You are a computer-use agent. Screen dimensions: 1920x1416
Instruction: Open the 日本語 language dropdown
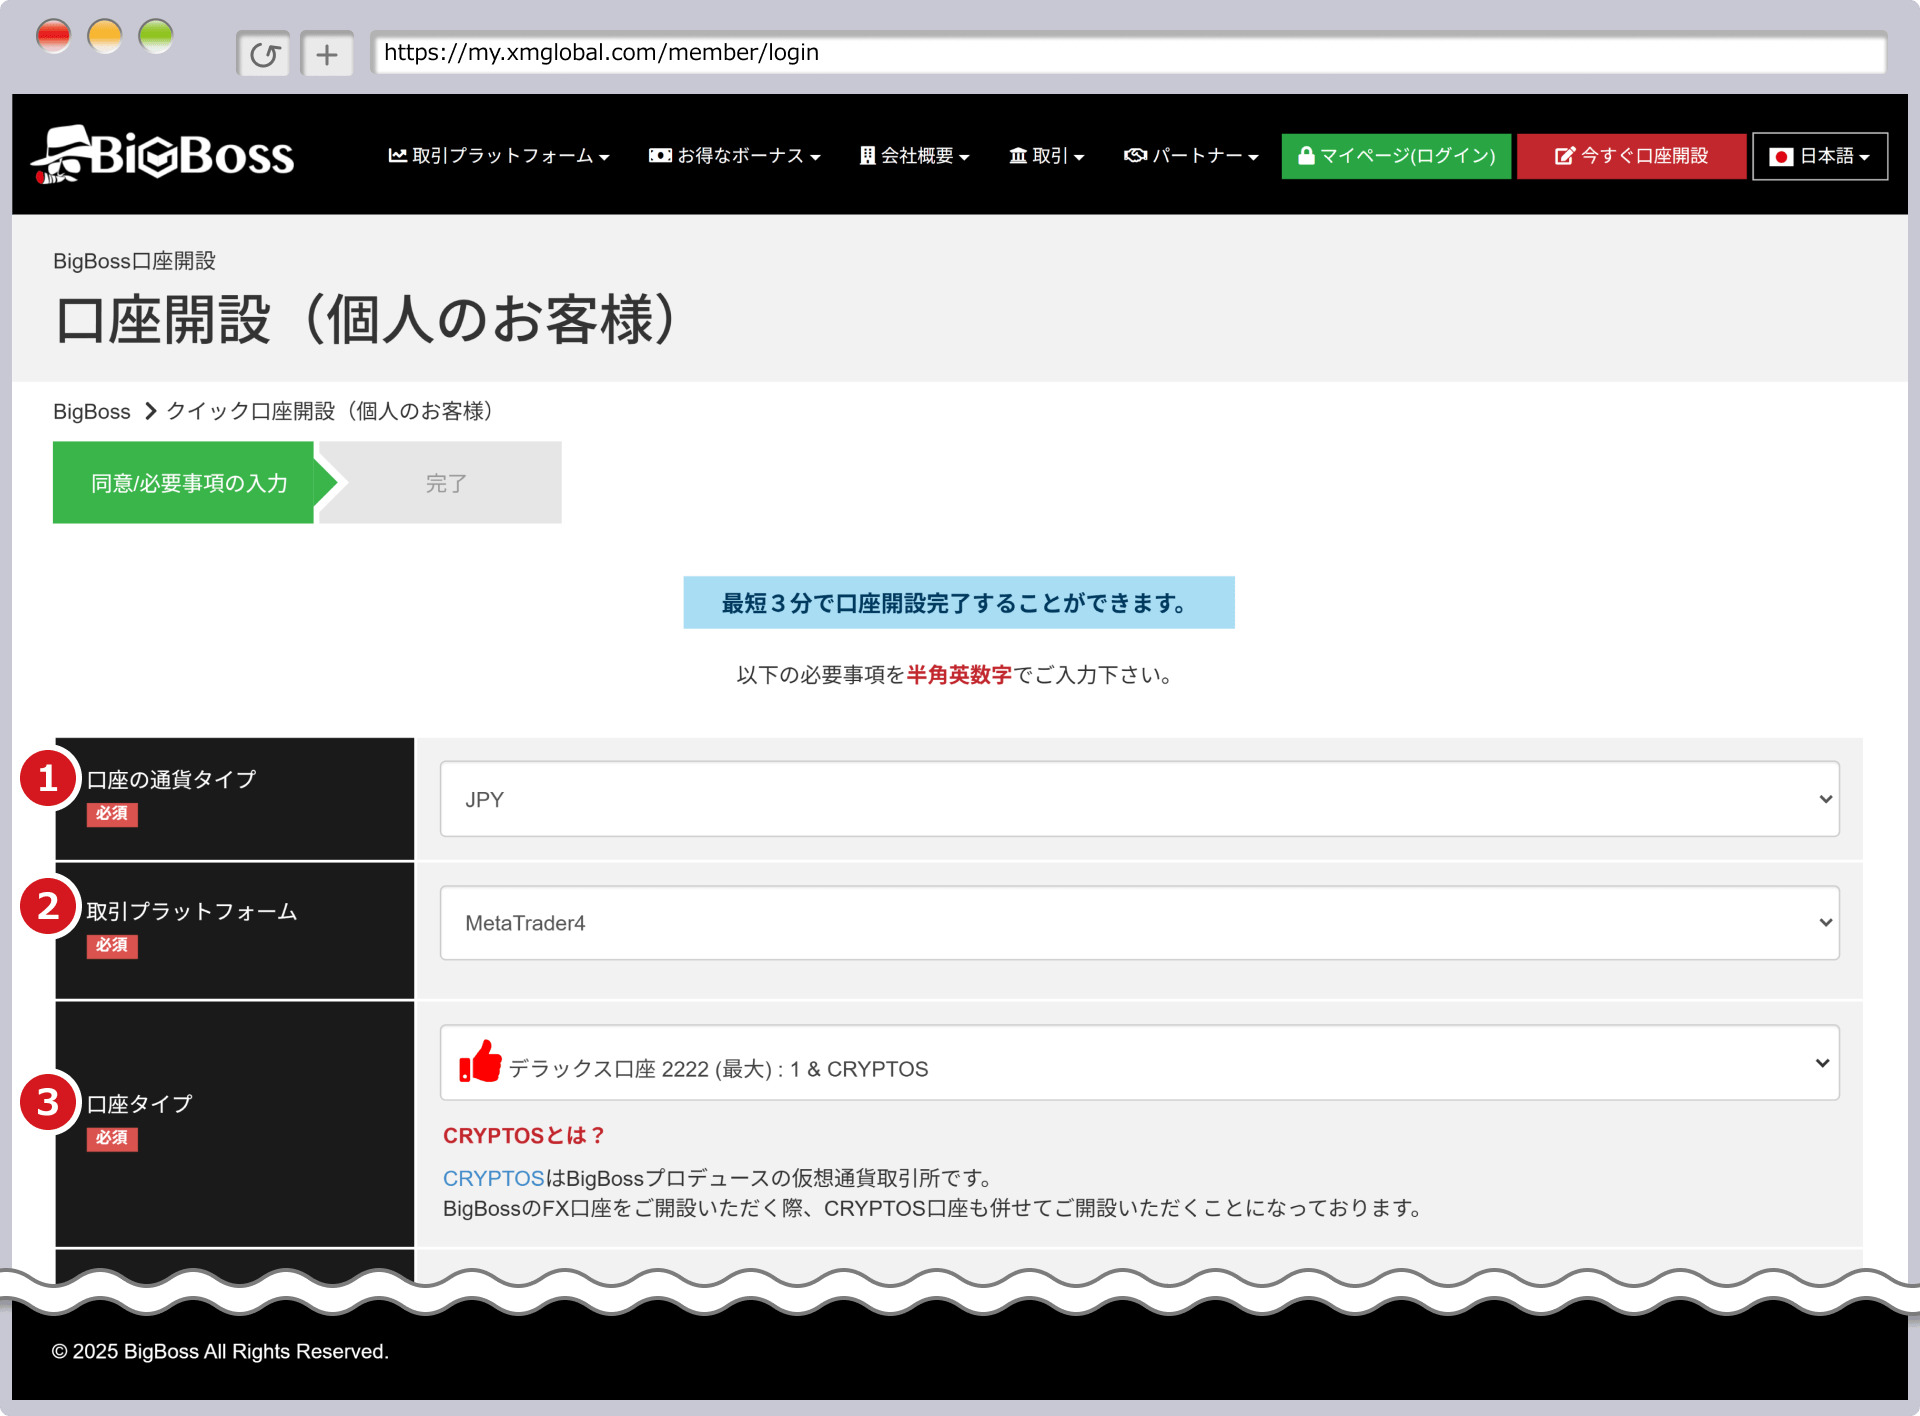1820,156
